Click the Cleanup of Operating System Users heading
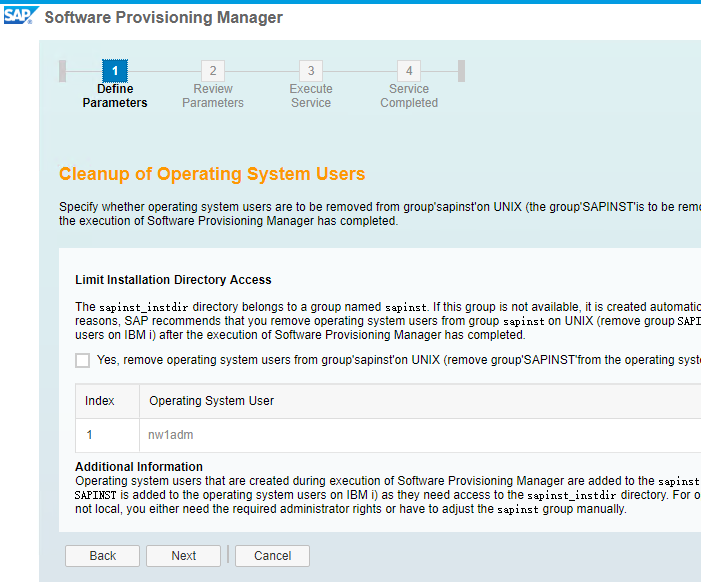The width and height of the screenshot is (701, 582). [x=212, y=174]
